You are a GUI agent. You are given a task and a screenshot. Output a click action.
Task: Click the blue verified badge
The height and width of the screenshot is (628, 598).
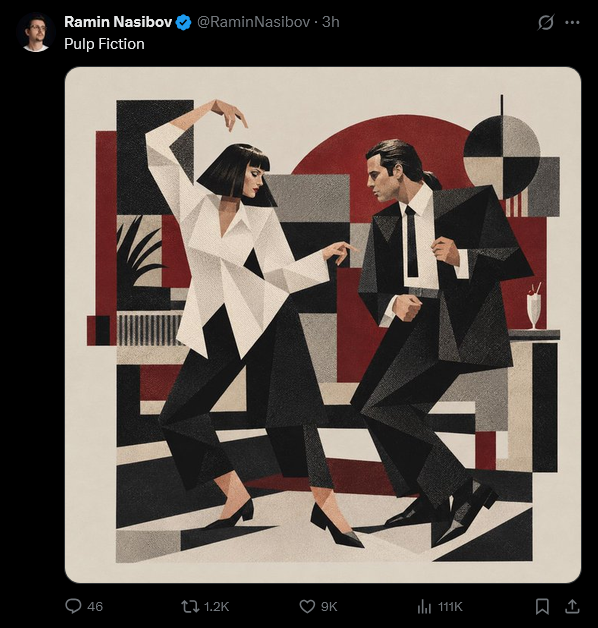pyautogui.click(x=183, y=22)
